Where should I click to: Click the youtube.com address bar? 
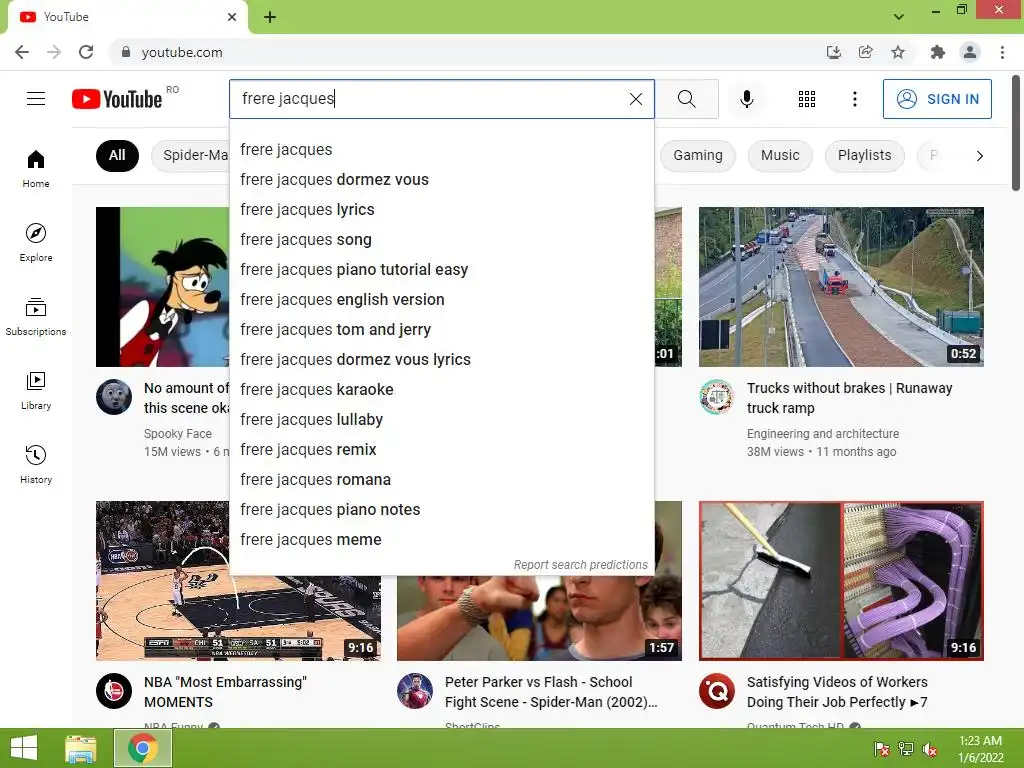[457, 52]
